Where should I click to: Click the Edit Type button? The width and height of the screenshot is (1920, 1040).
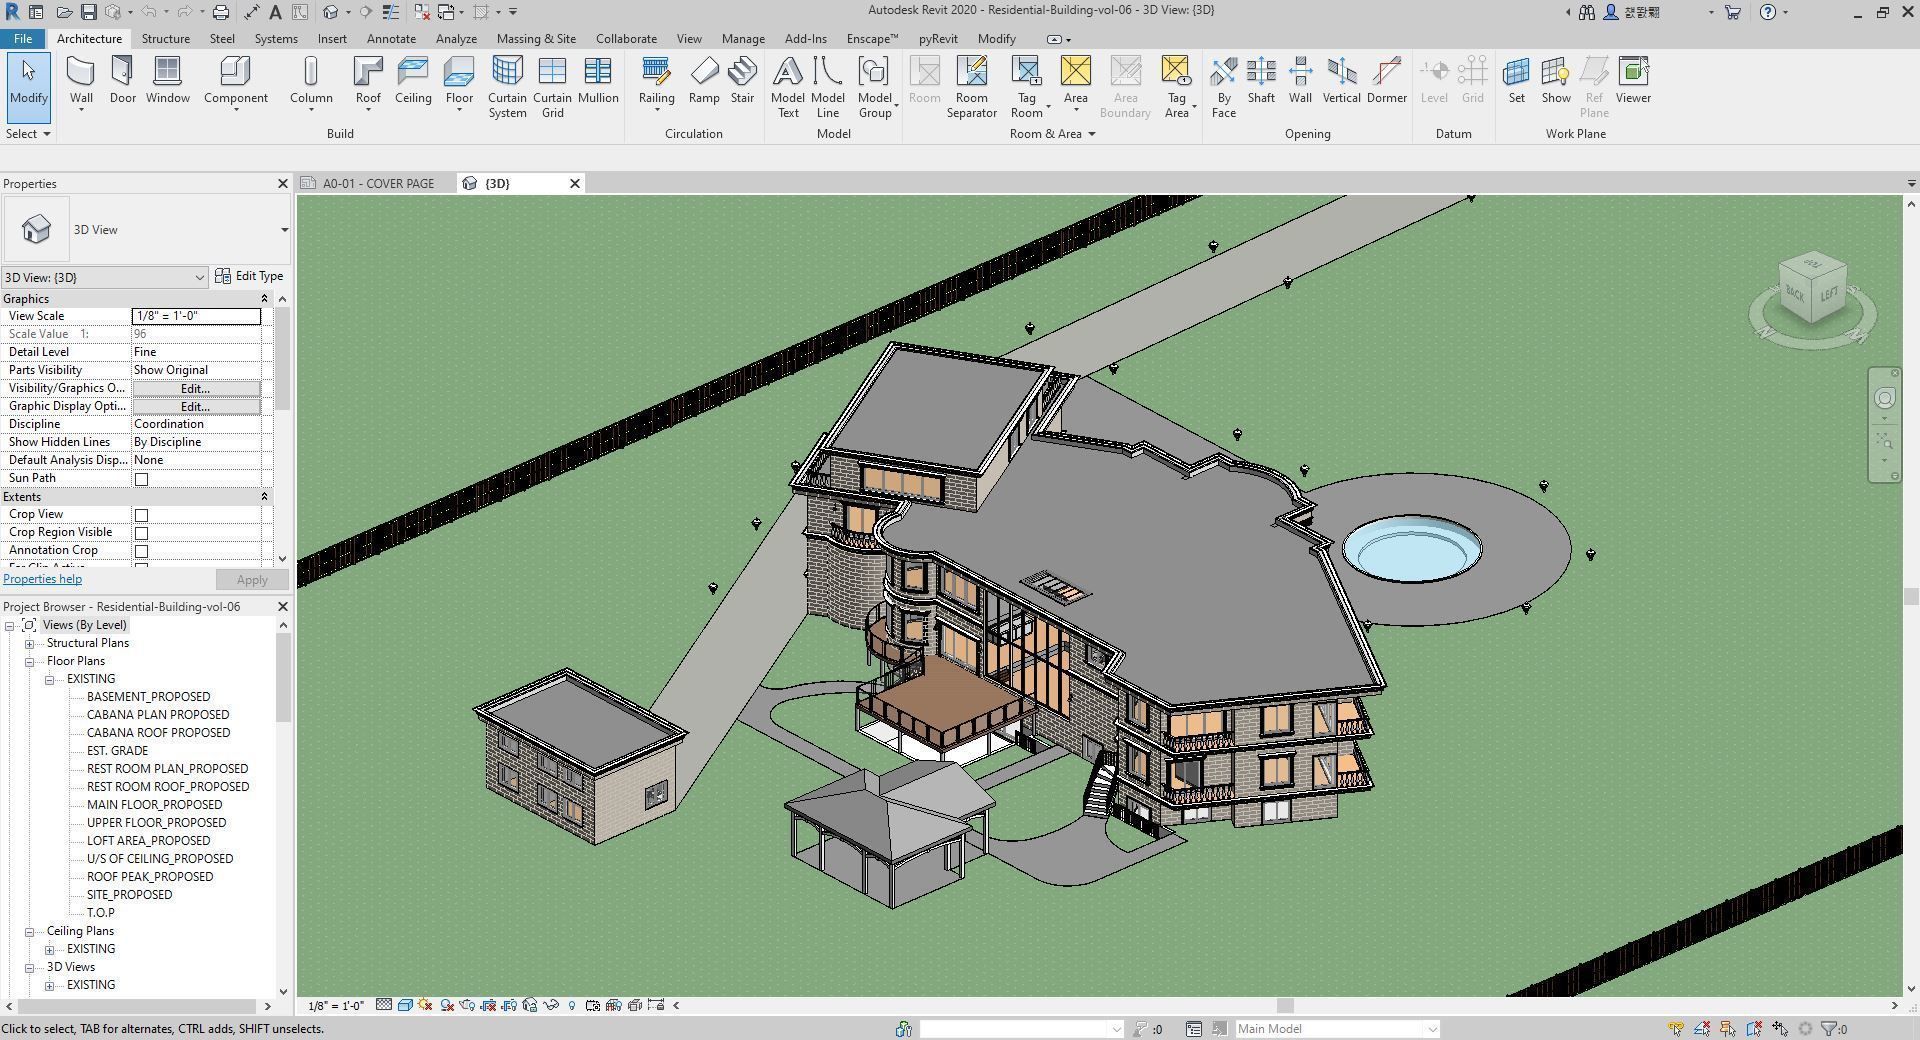[250, 276]
